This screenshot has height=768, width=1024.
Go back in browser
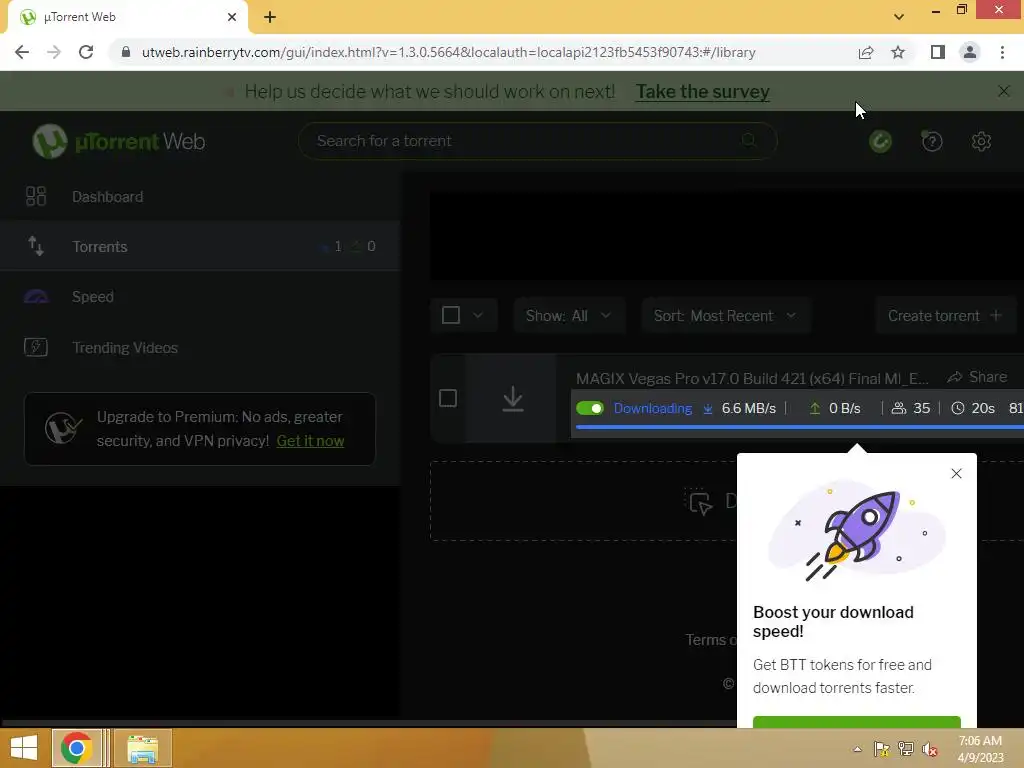[22, 52]
